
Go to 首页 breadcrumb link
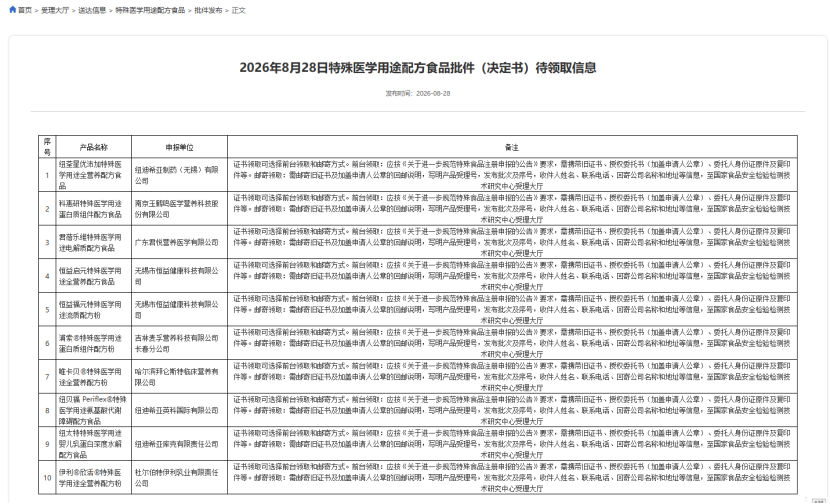pos(25,10)
